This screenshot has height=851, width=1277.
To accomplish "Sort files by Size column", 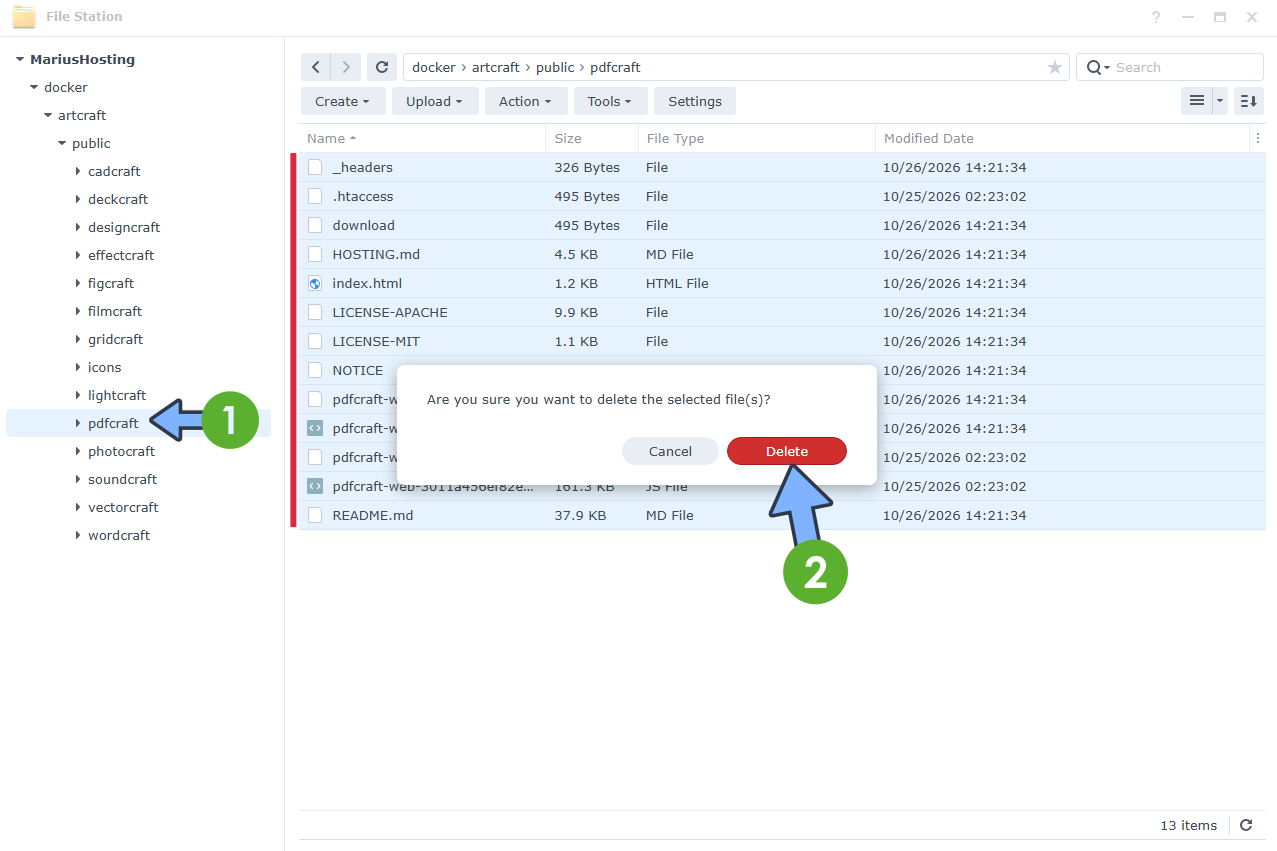I will point(592,138).
